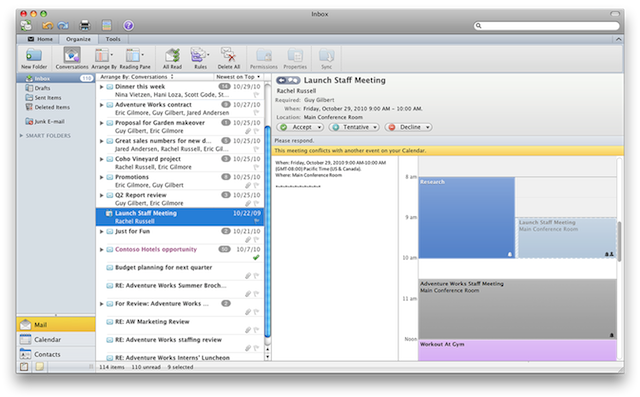Open the Newest on Top sort dropdown
The image size is (640, 397).
[x=238, y=77]
